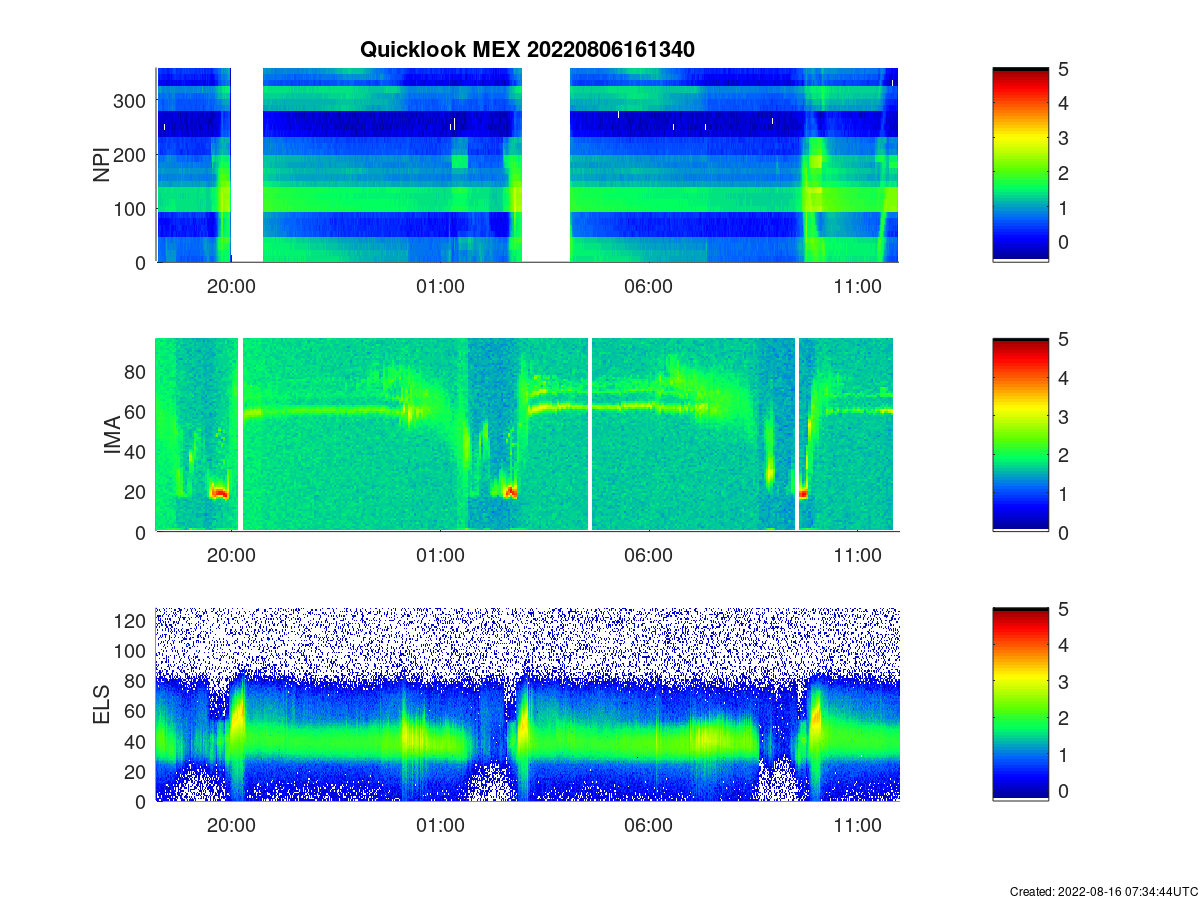Screen dimensions: 1200x900
Task: Click the 01:00 tick under IMA plot
Action: click(440, 556)
